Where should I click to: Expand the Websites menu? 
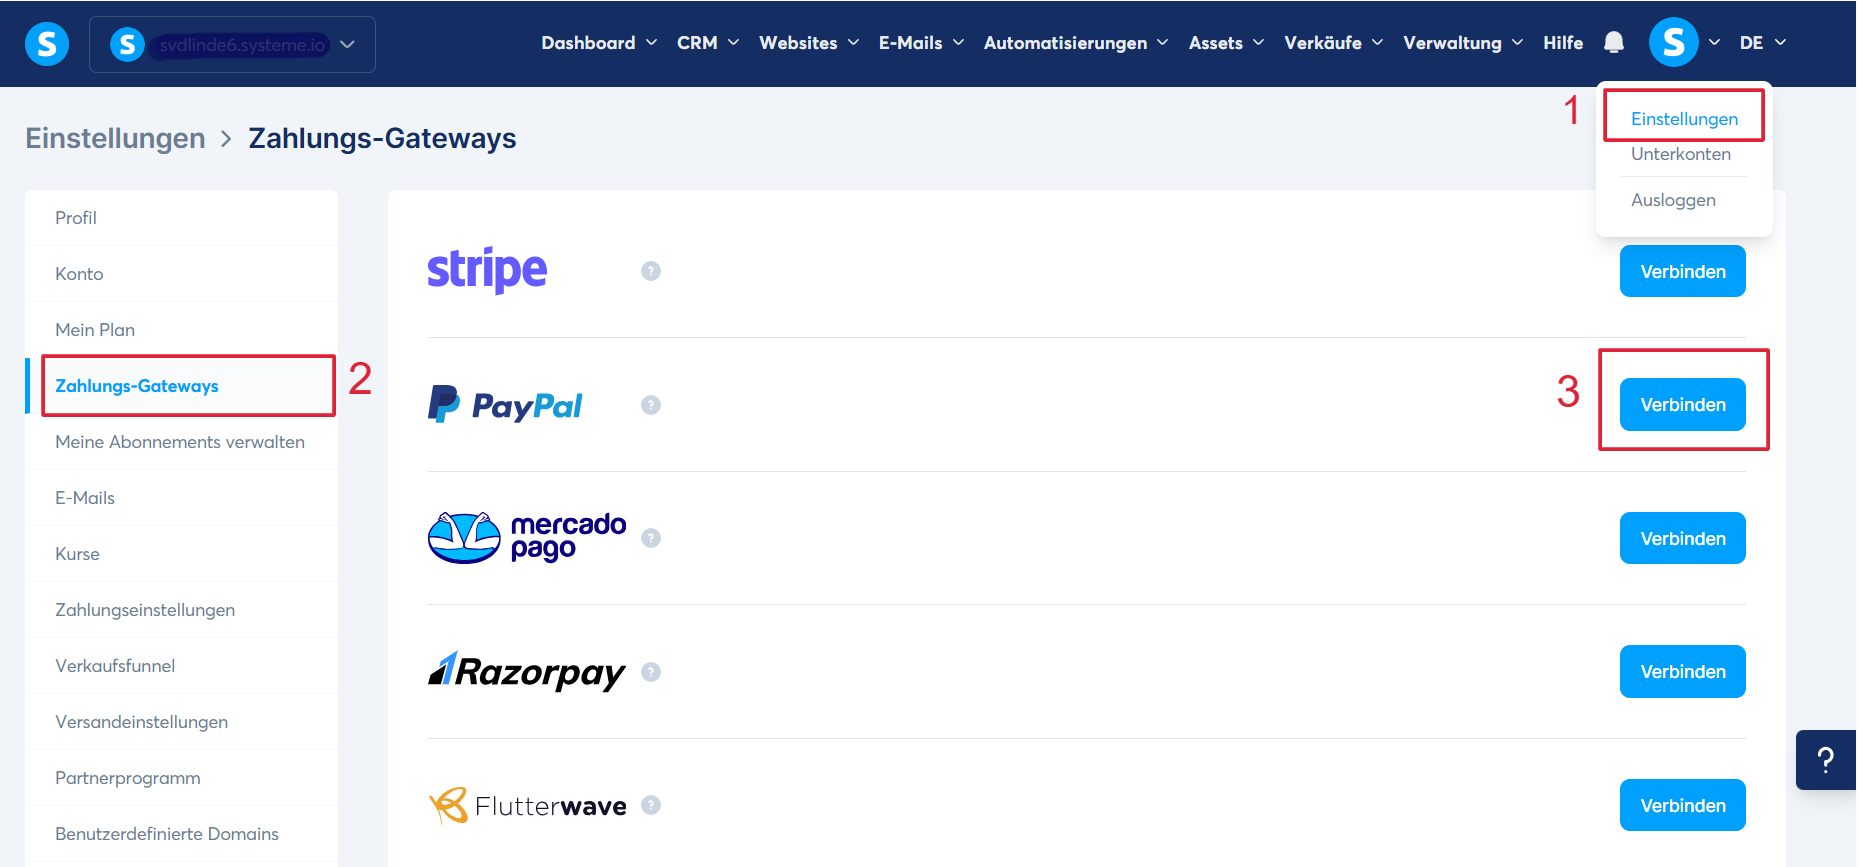click(x=809, y=43)
